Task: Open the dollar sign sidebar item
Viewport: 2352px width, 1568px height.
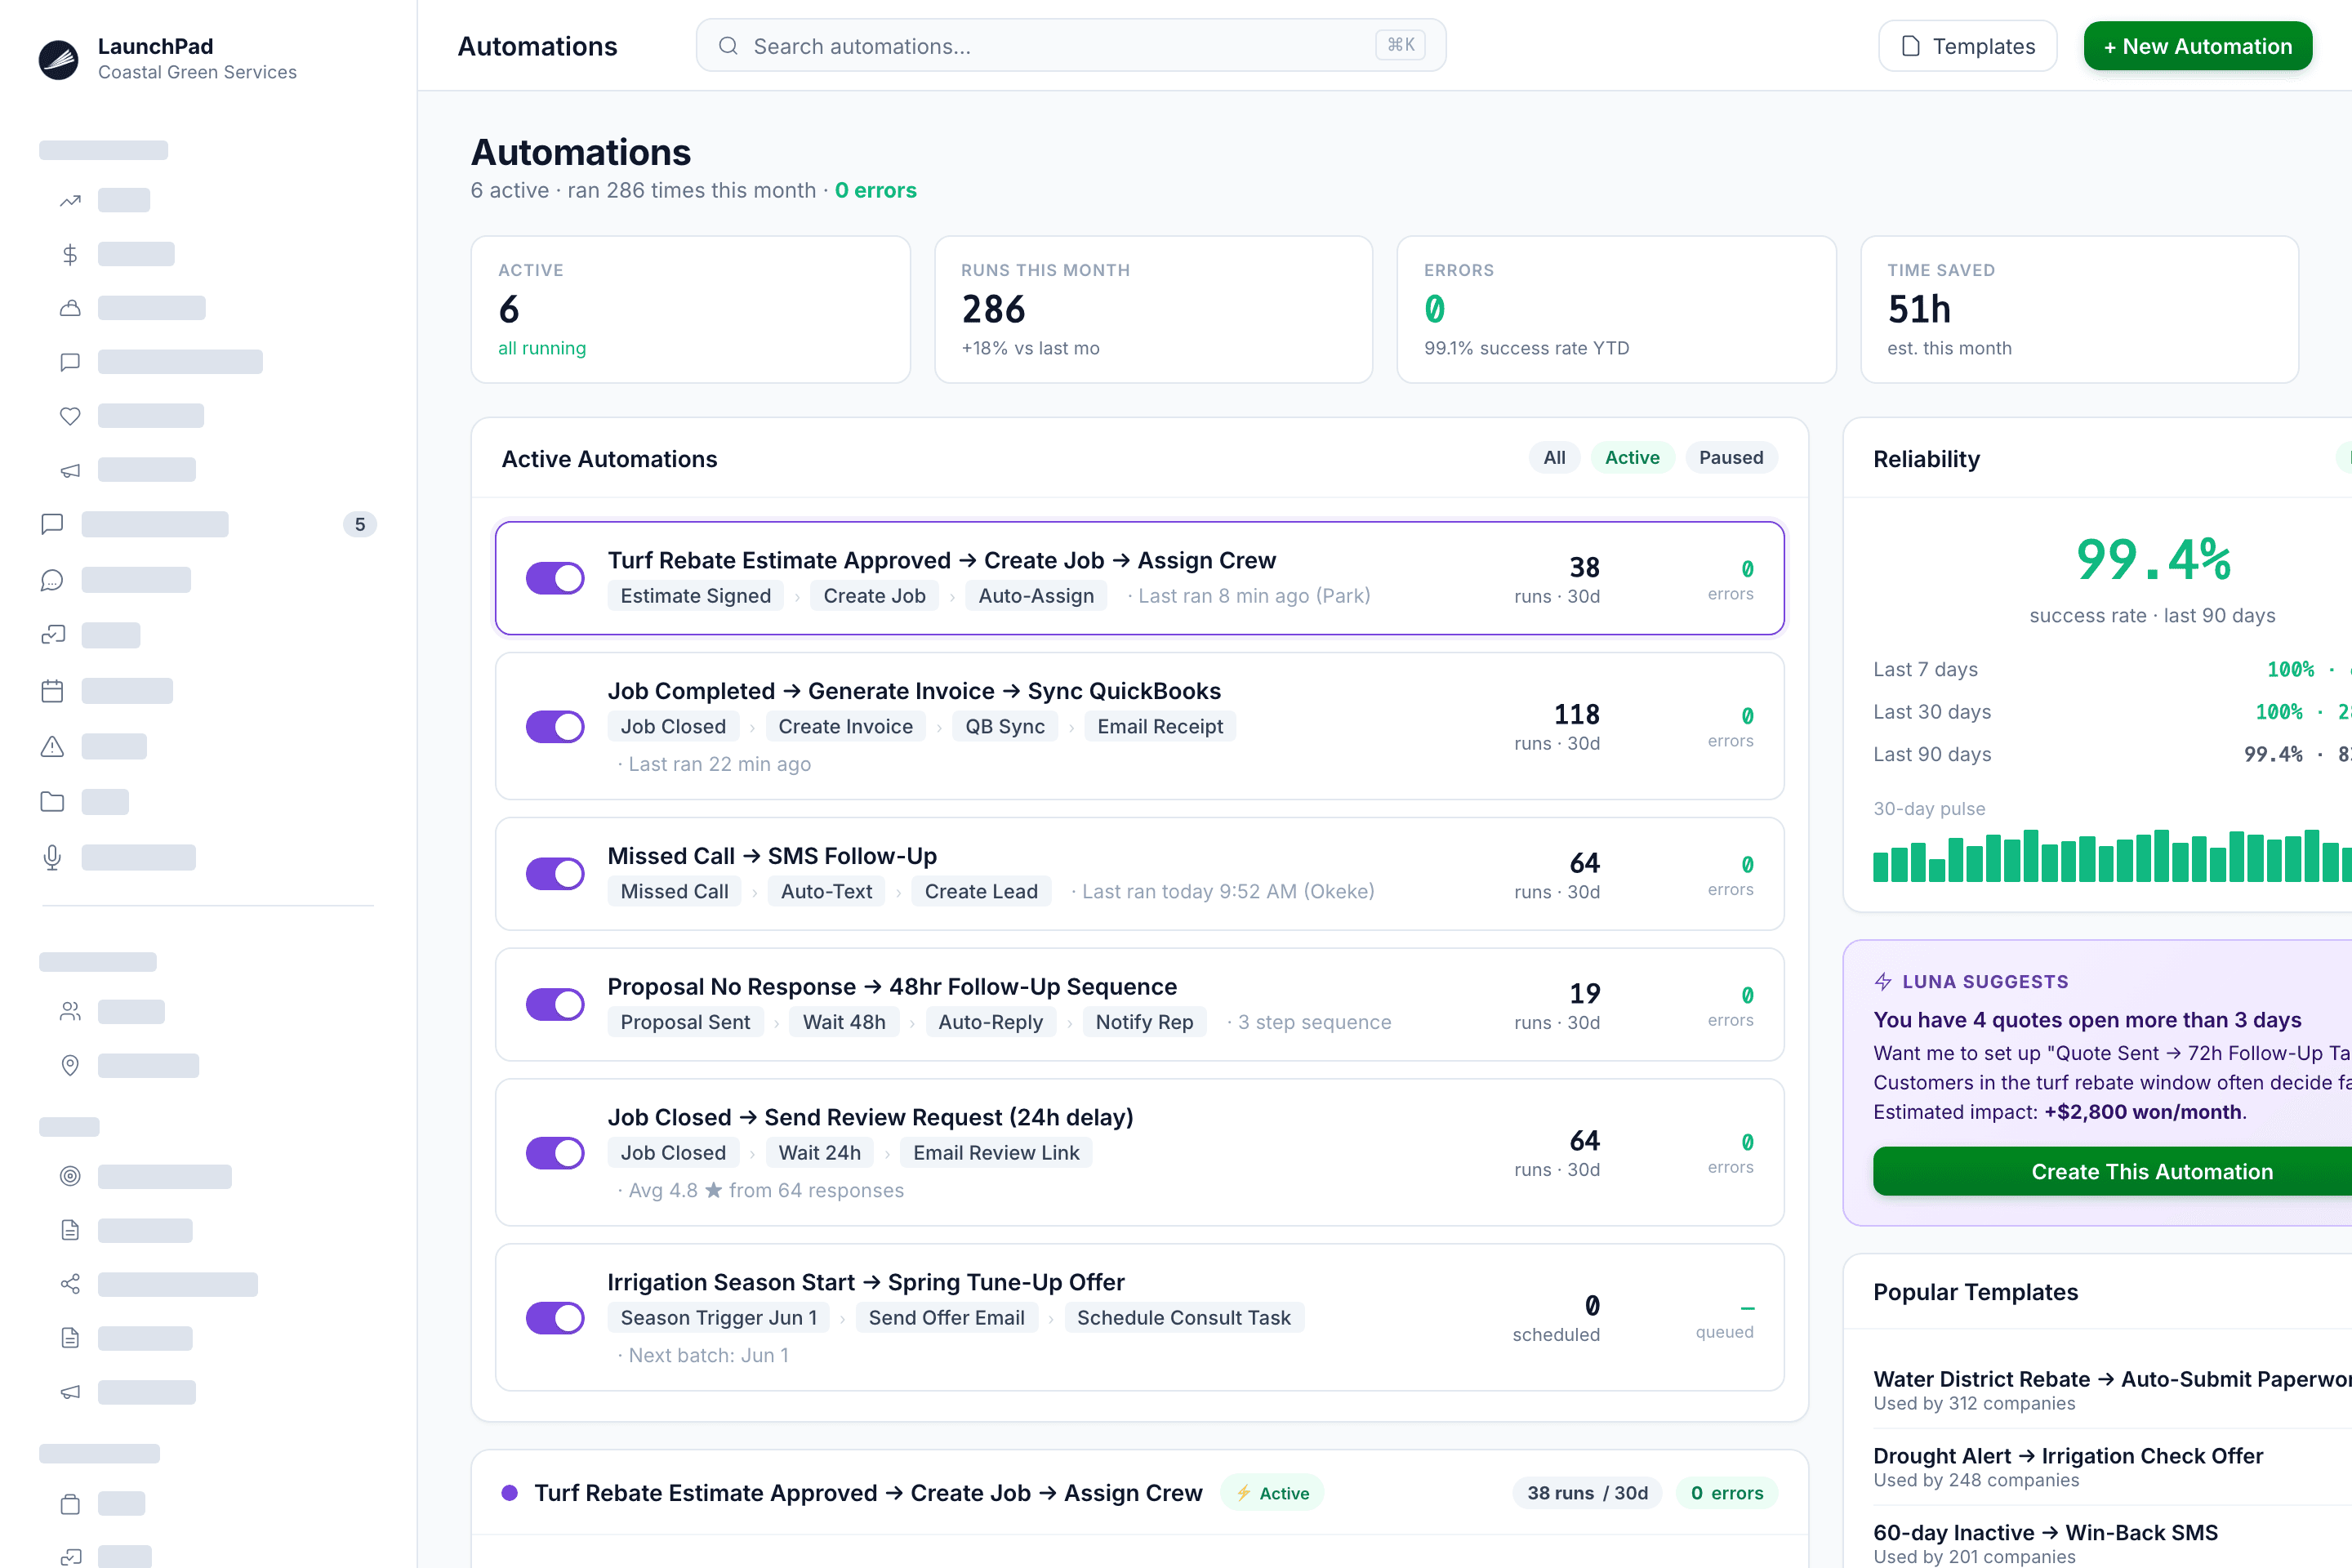Action: (x=70, y=255)
